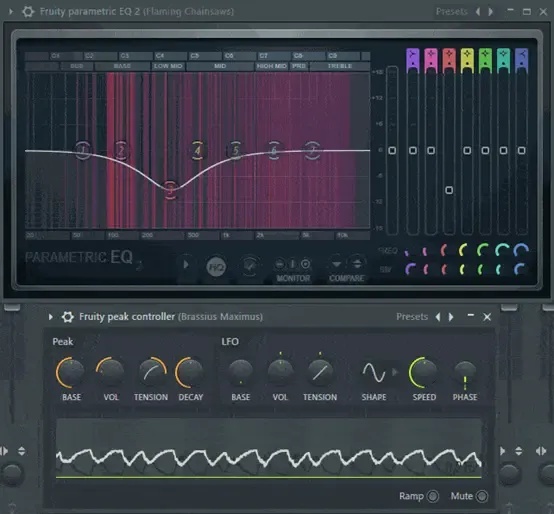The image size is (554, 514).
Task: Click the COMPARE down arrow button
Action: coord(336,264)
